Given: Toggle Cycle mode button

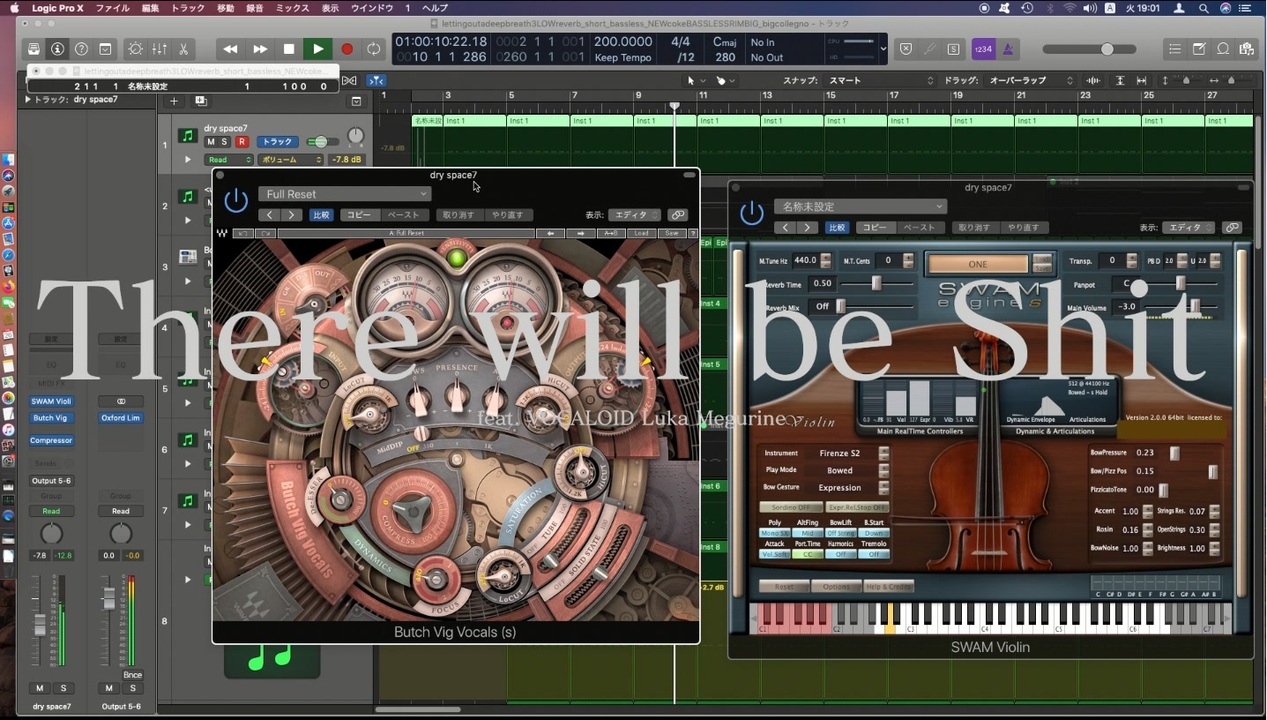Looking at the screenshot, I should point(374,49).
